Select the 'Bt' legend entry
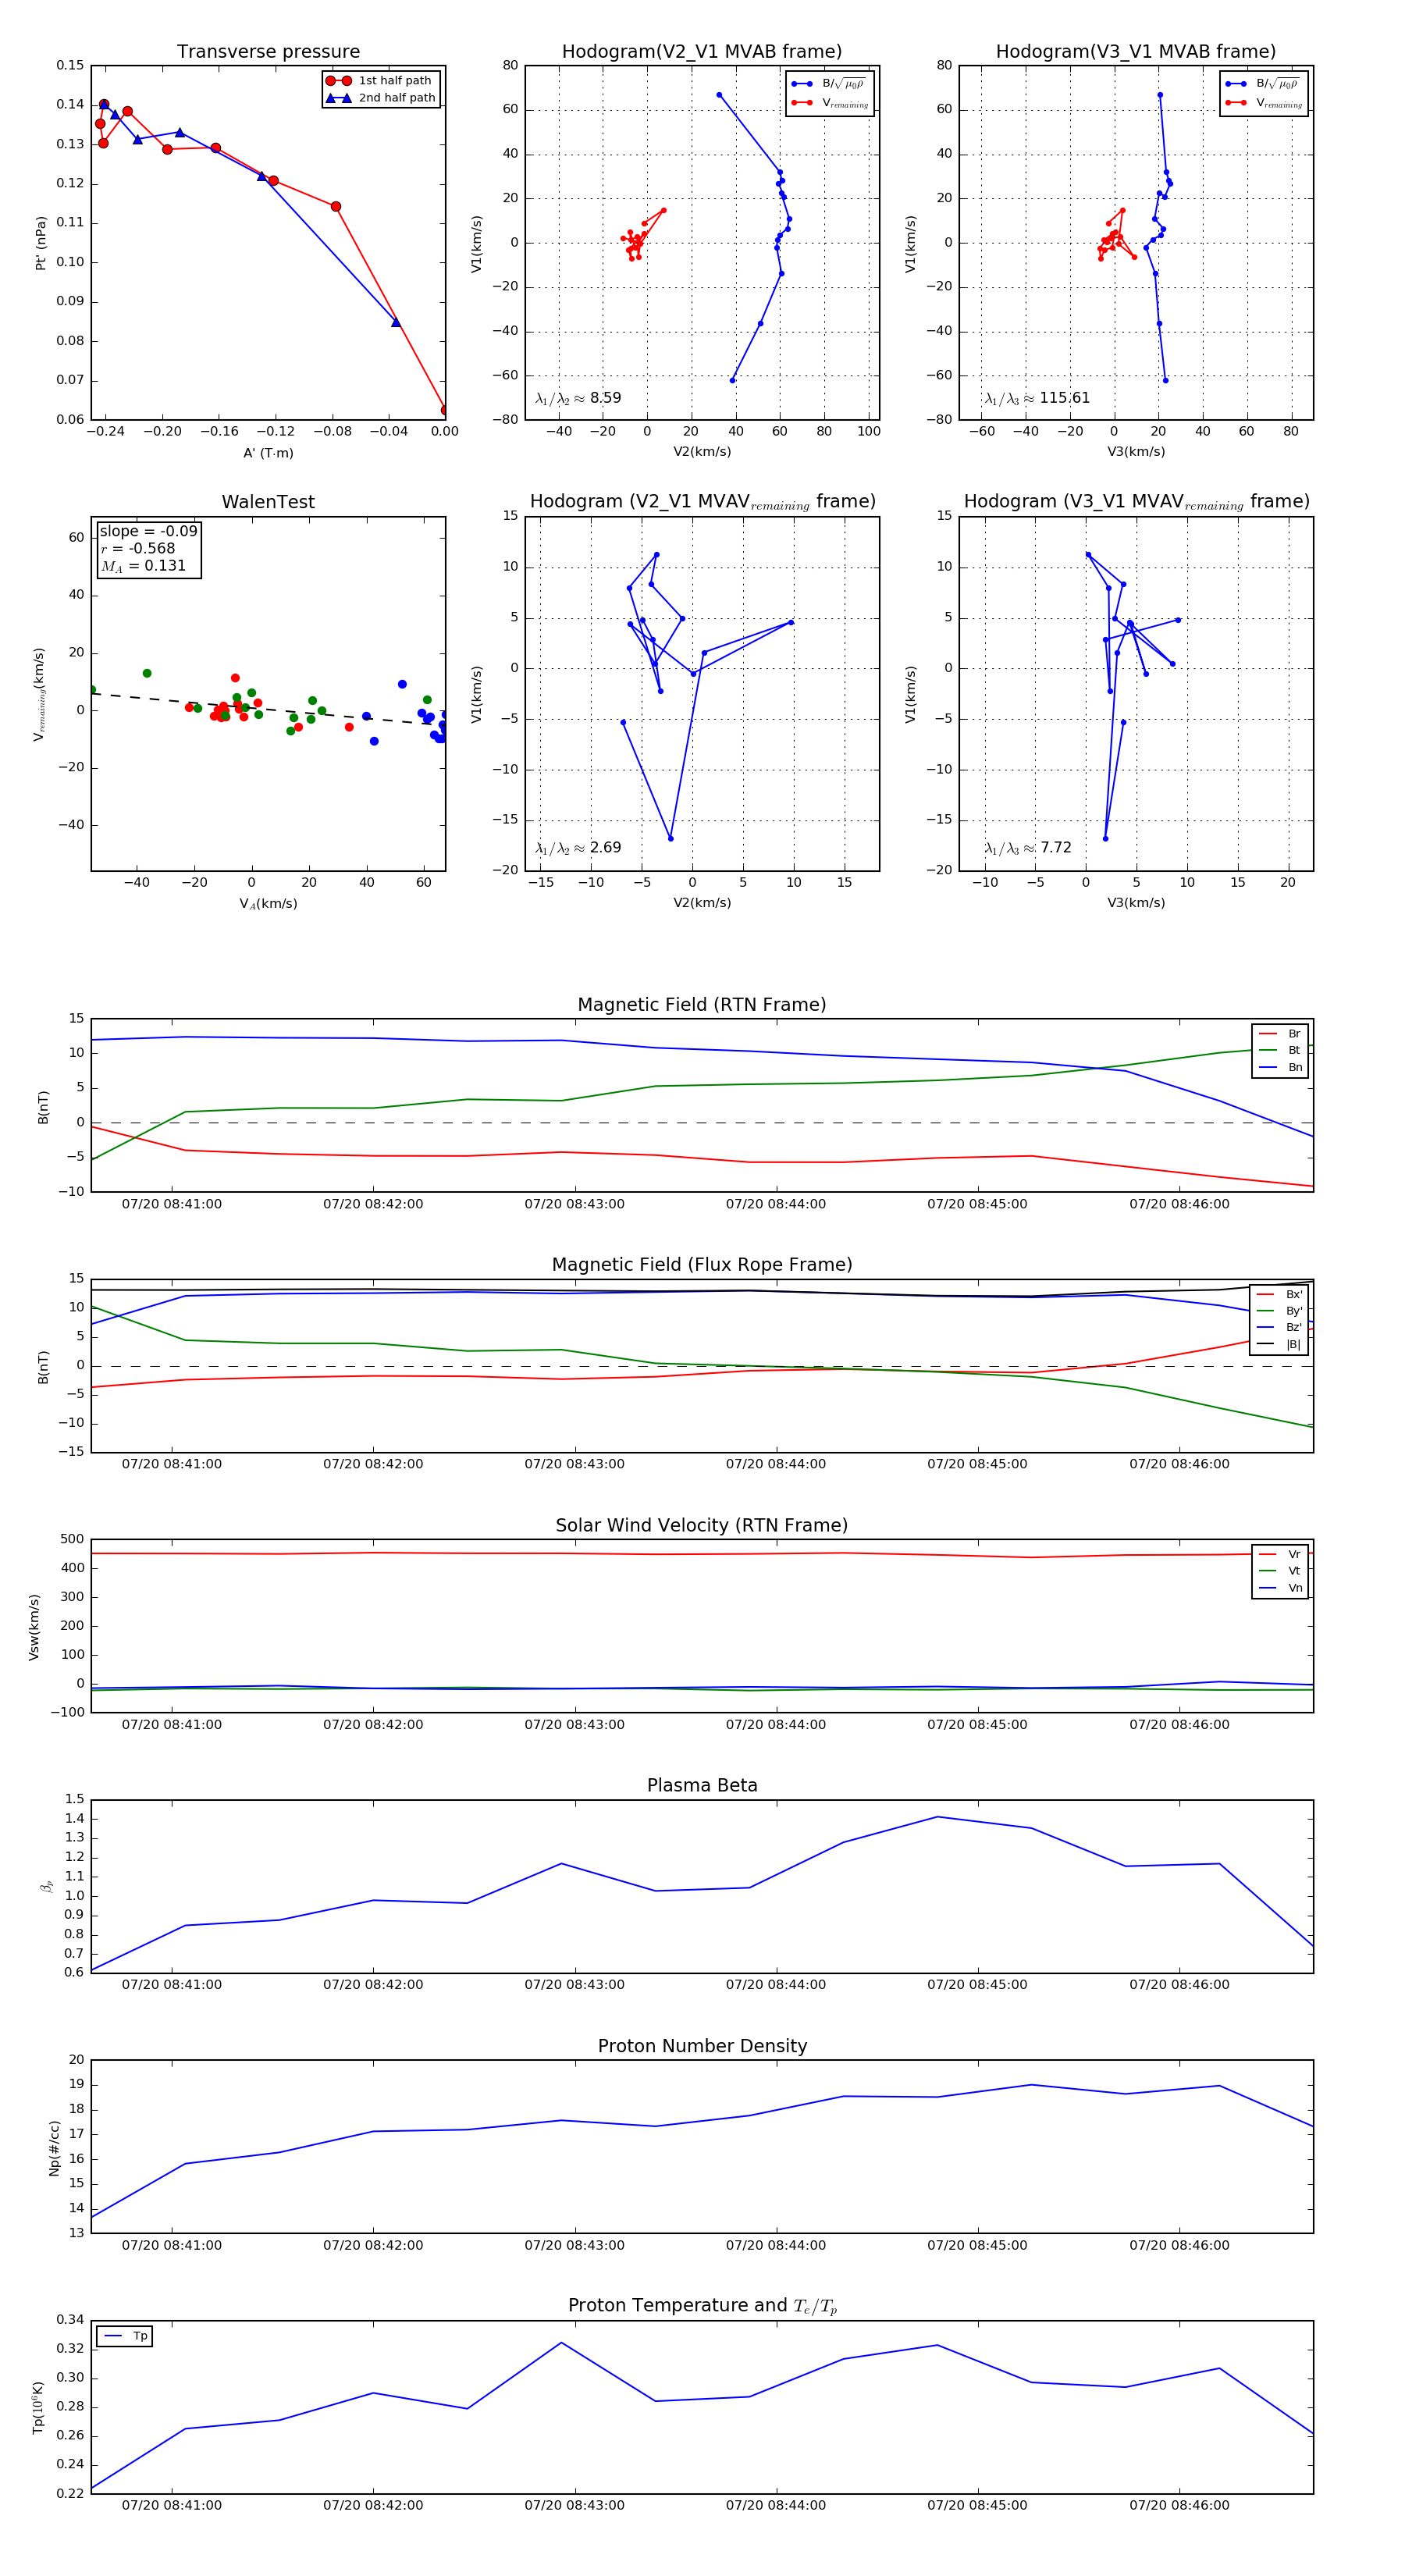The image size is (1405, 2576). tap(1280, 1050)
